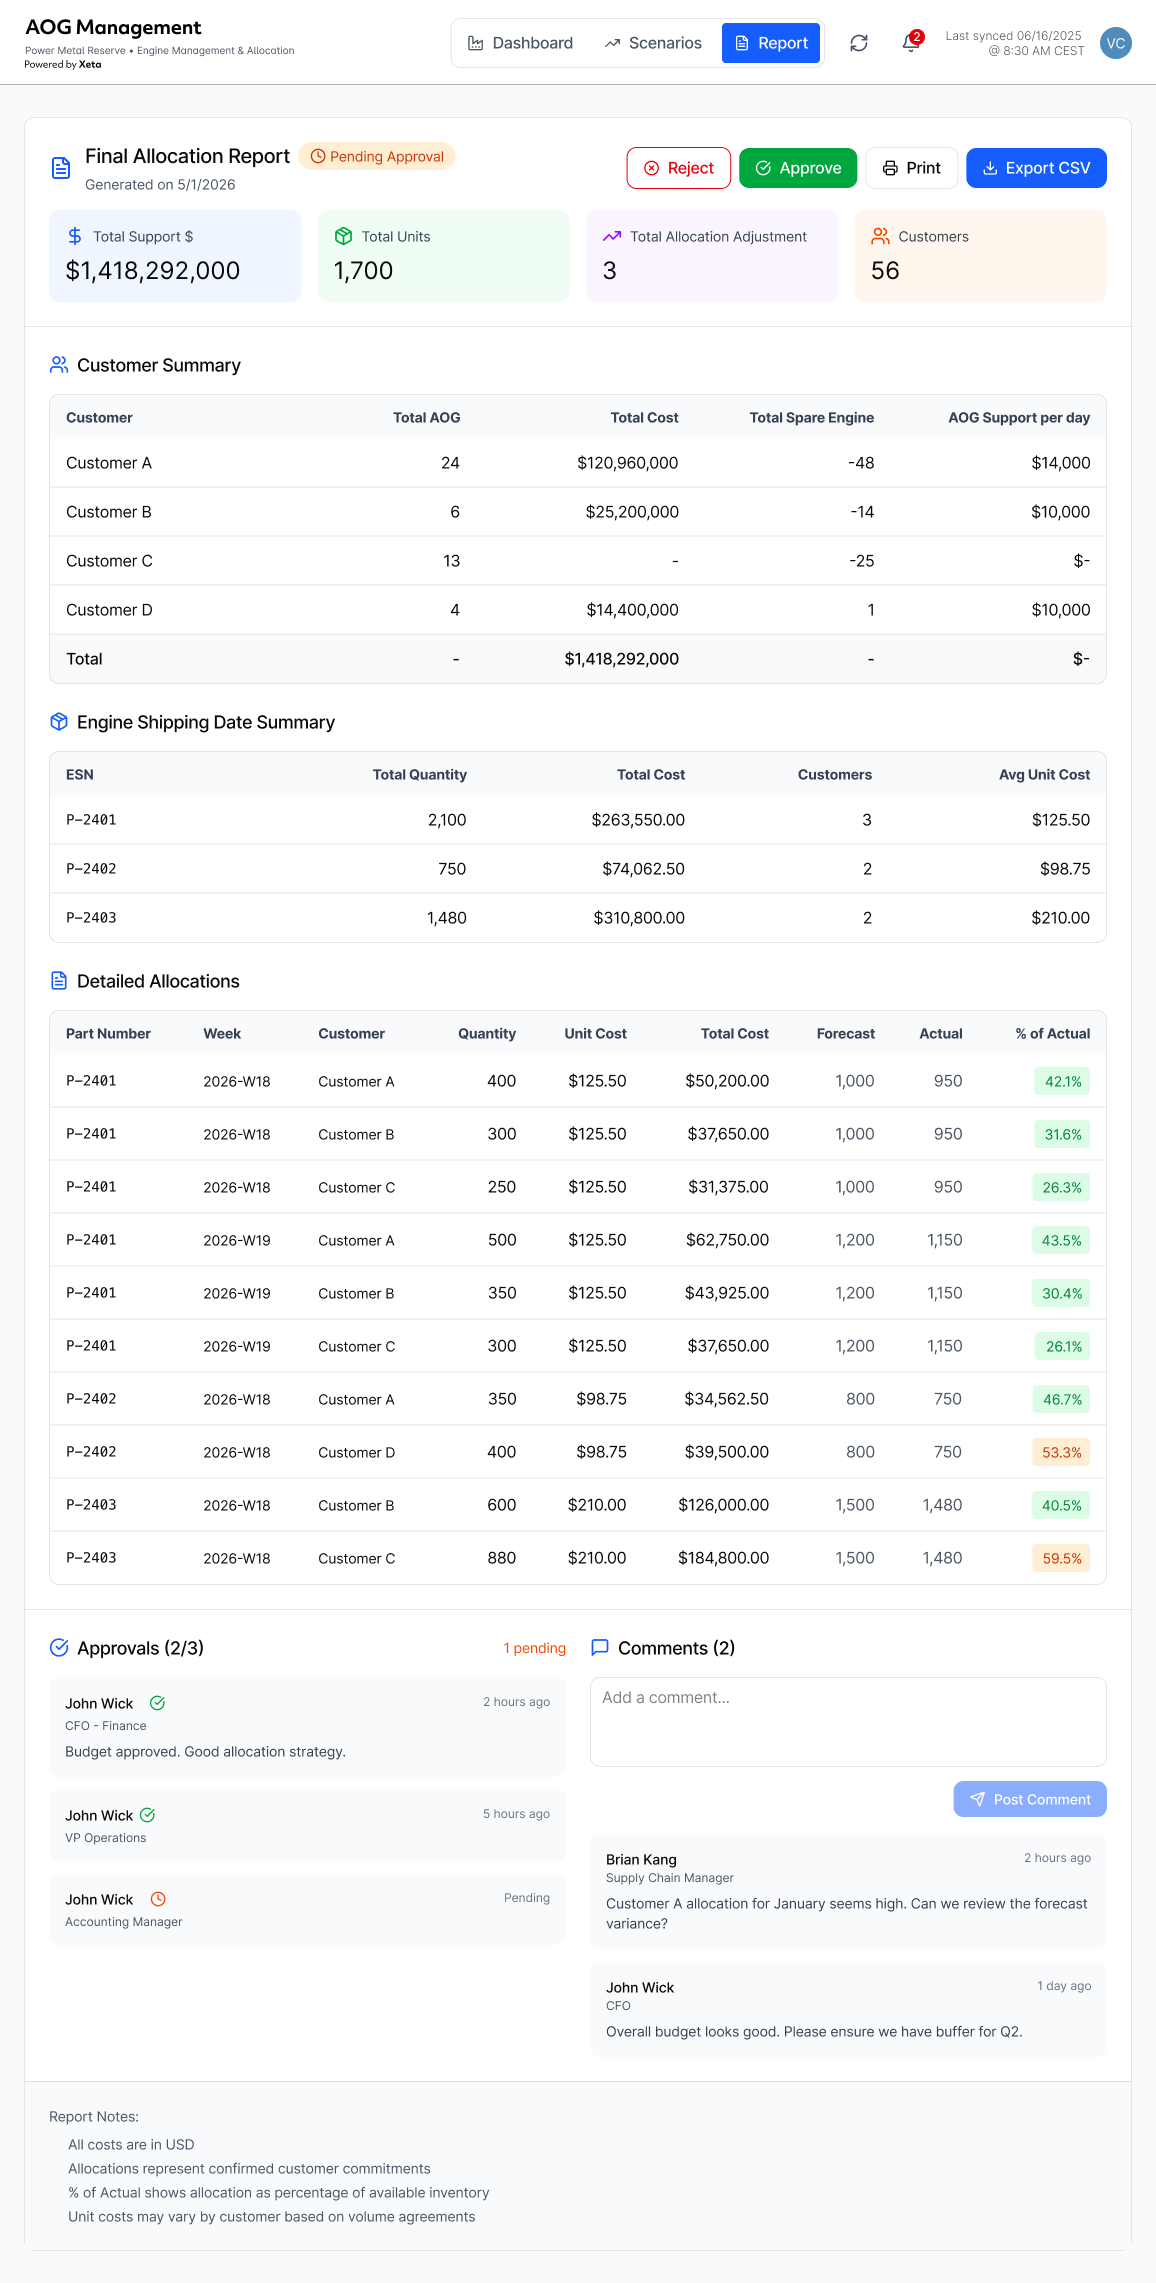The image size is (1156, 2283).
Task: Click the refresh sync icon
Action: click(x=858, y=43)
